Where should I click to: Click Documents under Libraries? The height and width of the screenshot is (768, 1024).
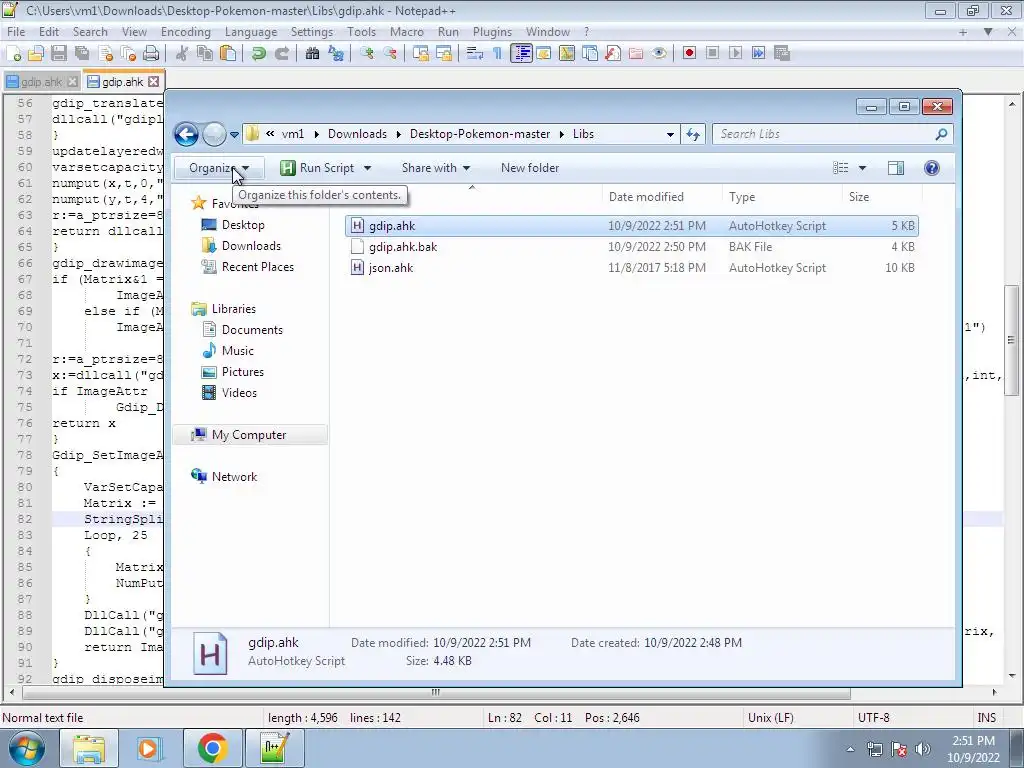tap(252, 330)
